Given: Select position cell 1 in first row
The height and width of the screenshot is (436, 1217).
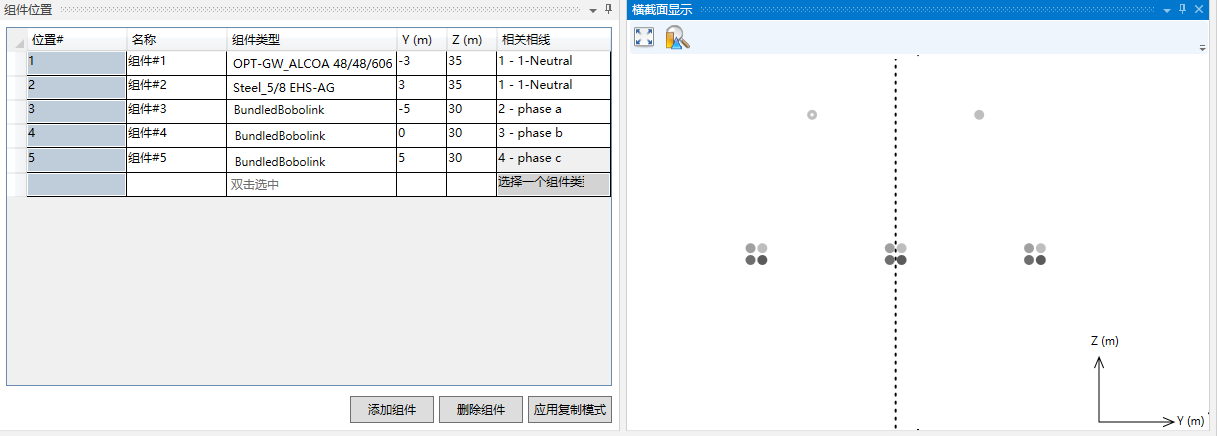Looking at the screenshot, I should pyautogui.click(x=77, y=63).
